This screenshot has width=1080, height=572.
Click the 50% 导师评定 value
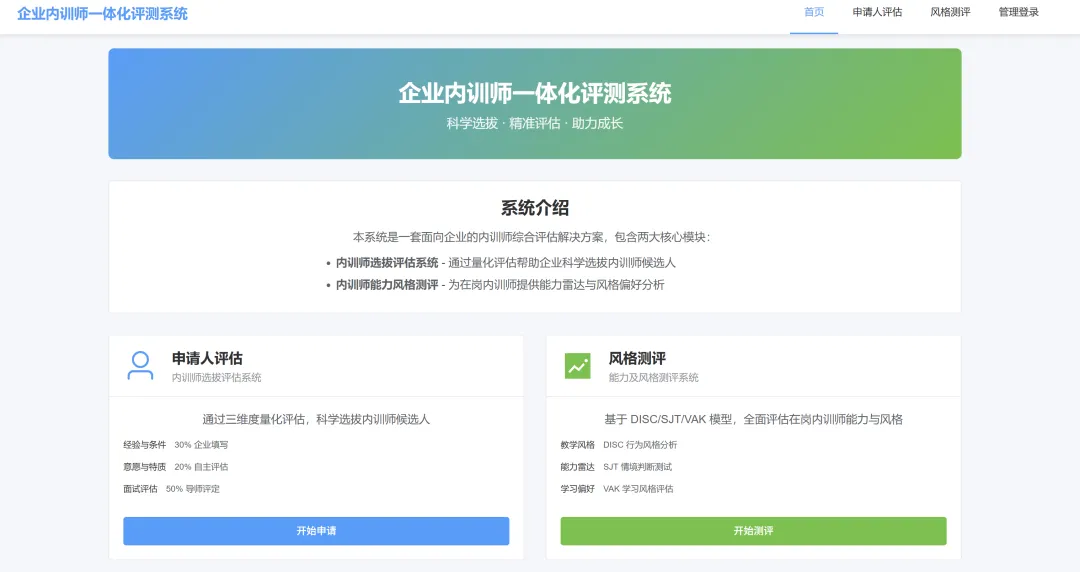[x=193, y=489]
